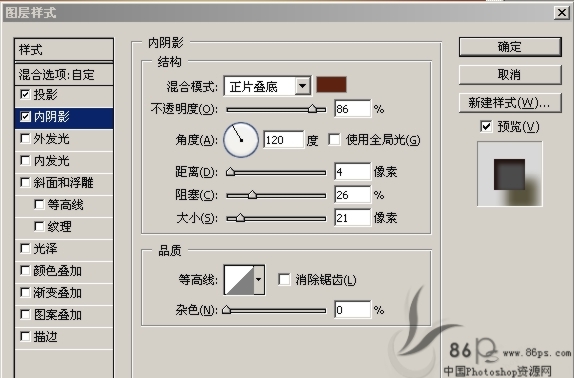Click the 阻塞 choke slider handle
The image size is (574, 378).
pos(252,195)
